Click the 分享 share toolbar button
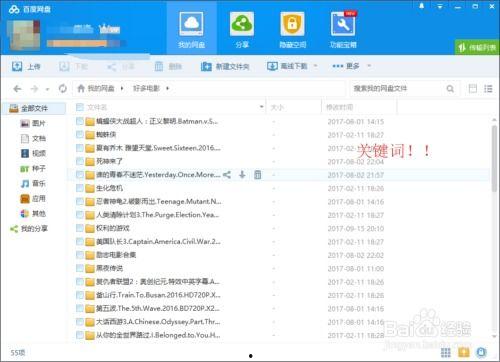 [x=121, y=67]
